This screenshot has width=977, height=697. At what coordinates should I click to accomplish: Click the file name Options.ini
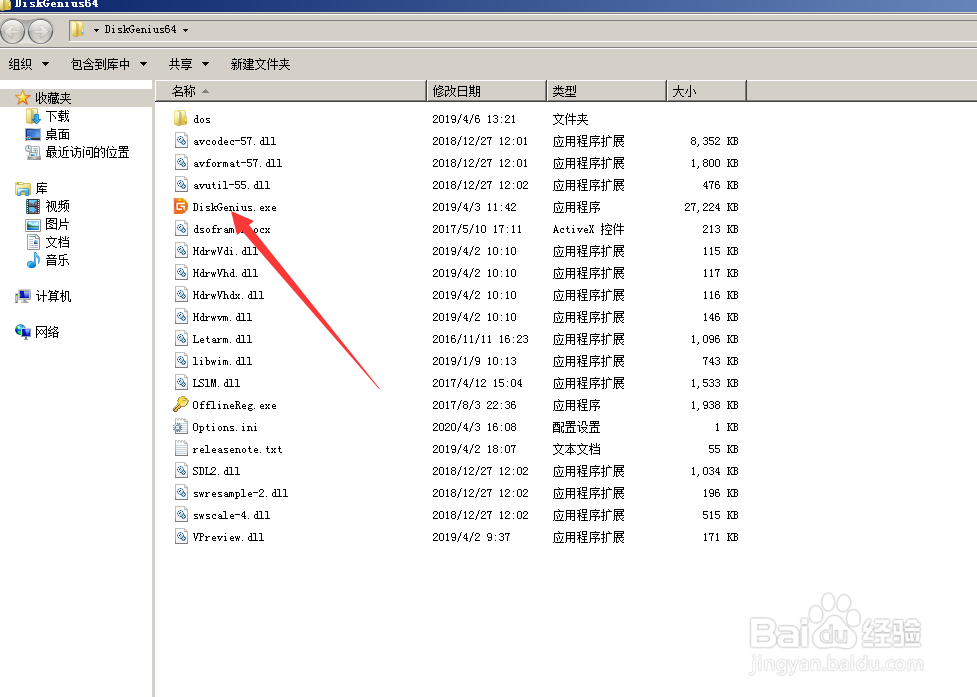click(225, 427)
